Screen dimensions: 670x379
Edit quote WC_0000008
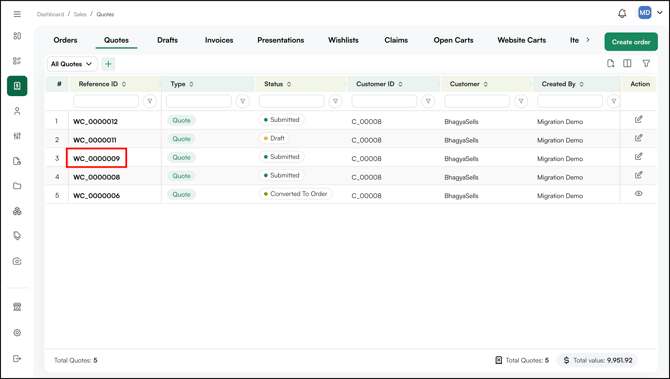click(638, 175)
